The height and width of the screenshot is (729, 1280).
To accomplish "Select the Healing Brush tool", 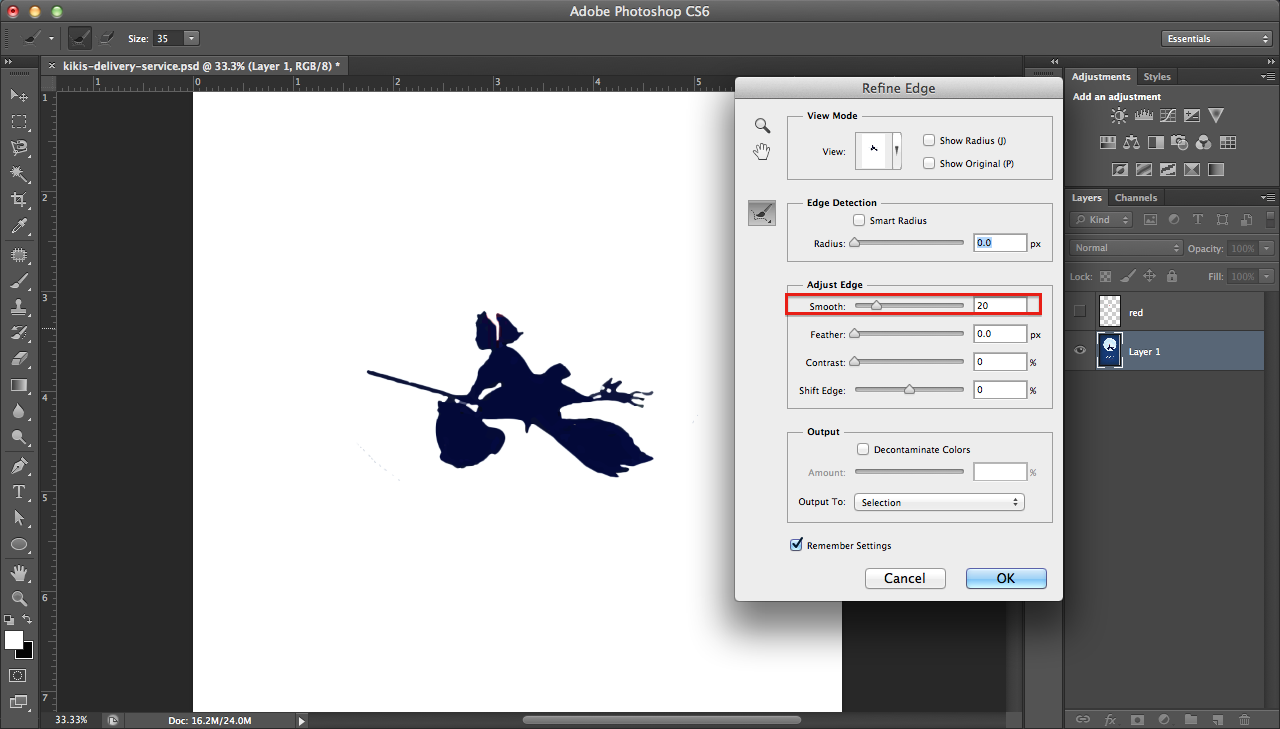I will pos(19,255).
